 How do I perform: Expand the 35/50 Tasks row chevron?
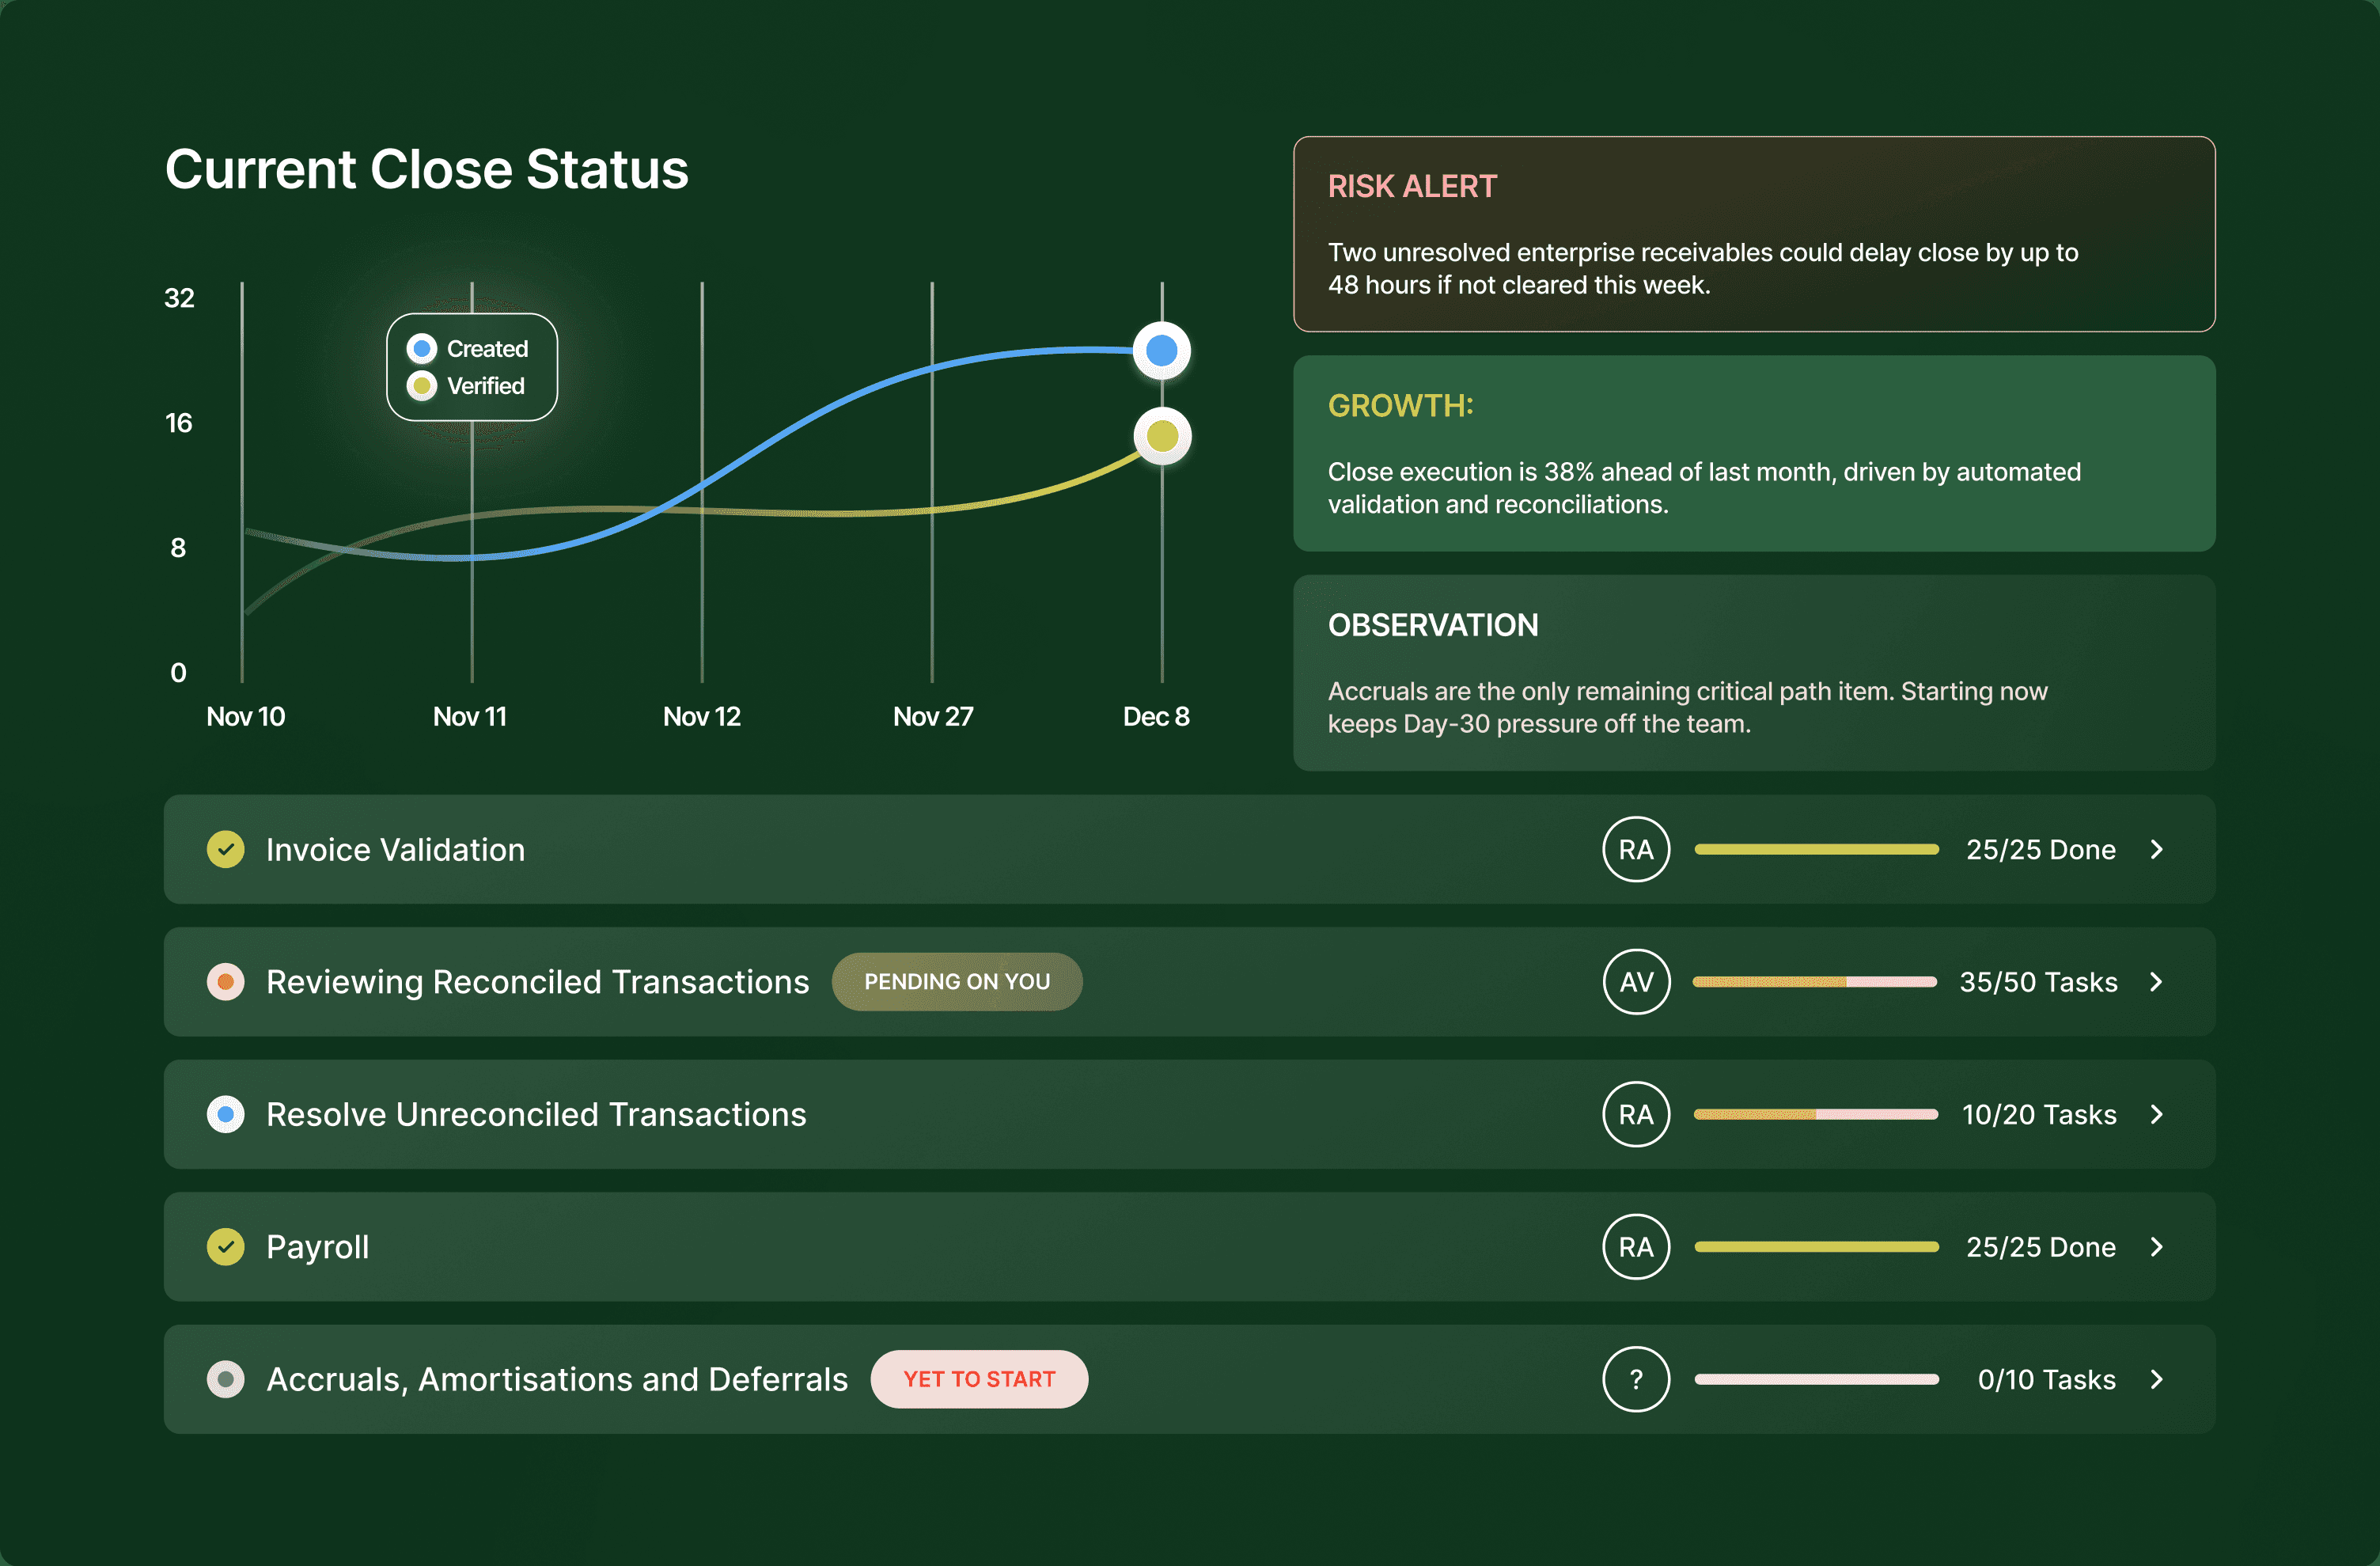[2157, 981]
